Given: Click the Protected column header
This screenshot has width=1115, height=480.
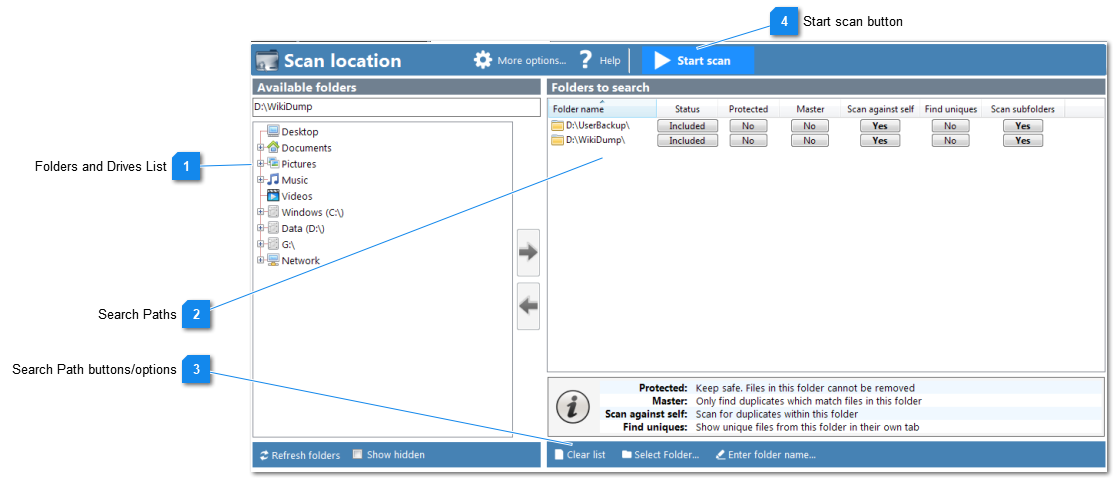Looking at the screenshot, I should [x=748, y=109].
